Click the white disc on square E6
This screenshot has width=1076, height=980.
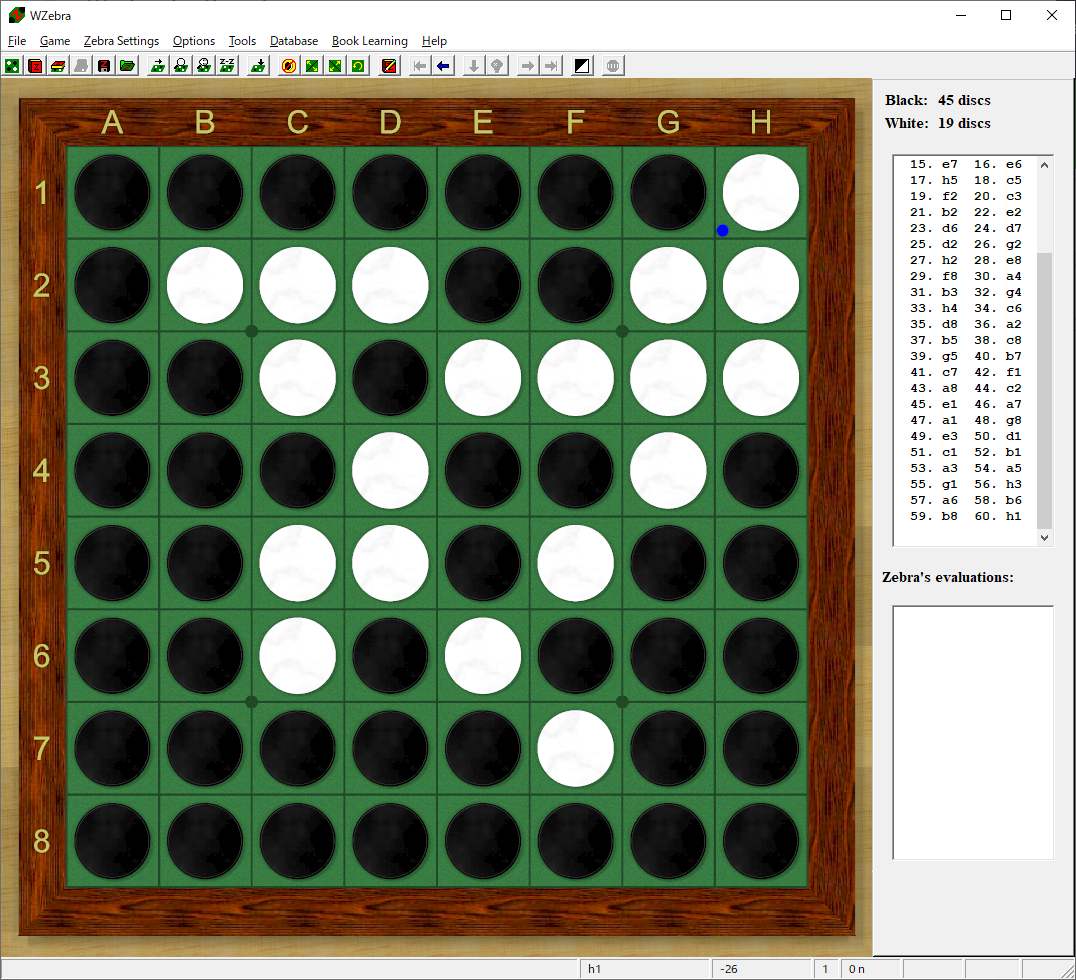[x=482, y=655]
